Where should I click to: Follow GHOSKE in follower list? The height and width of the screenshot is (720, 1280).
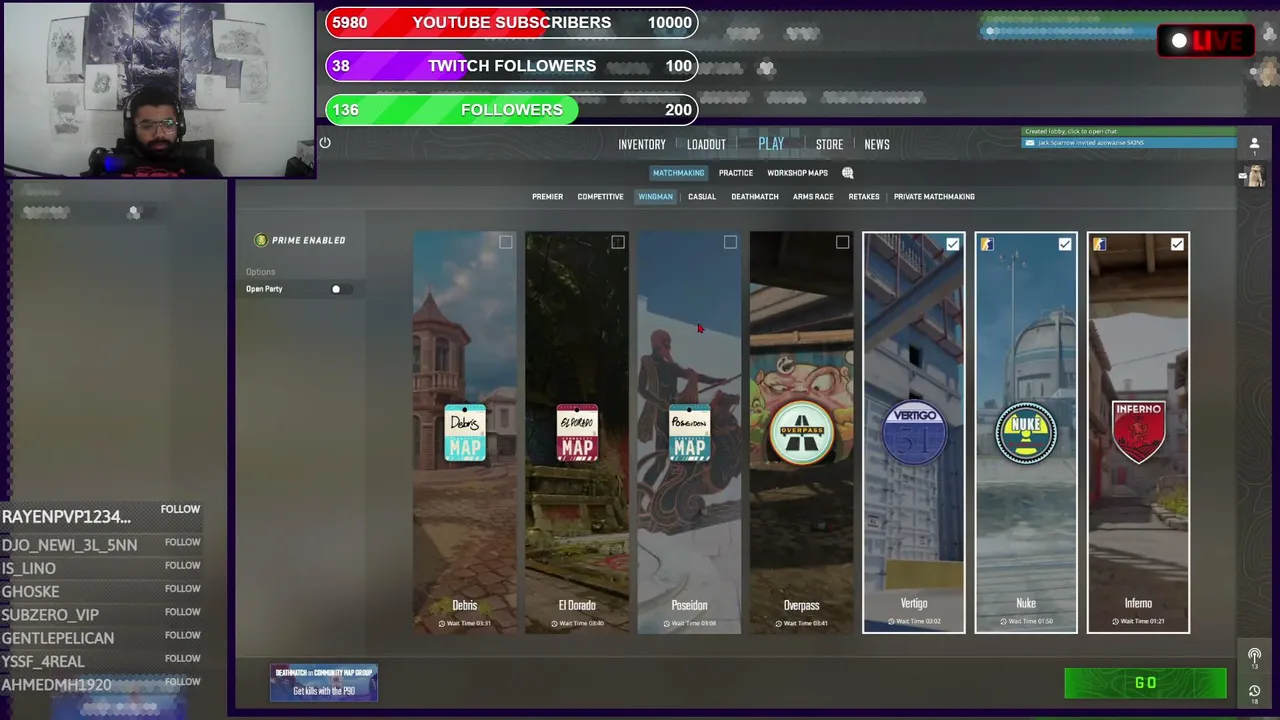click(182, 588)
